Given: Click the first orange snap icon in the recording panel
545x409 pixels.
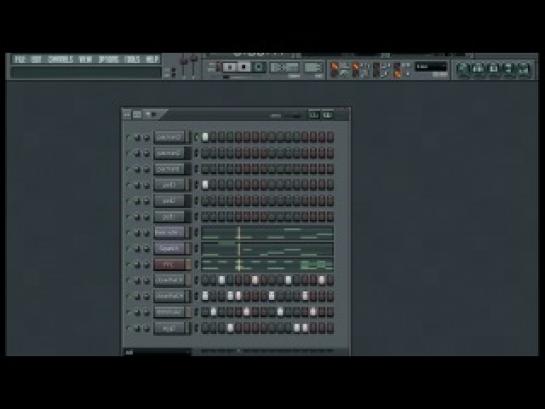Looking at the screenshot, I should 334,68.
